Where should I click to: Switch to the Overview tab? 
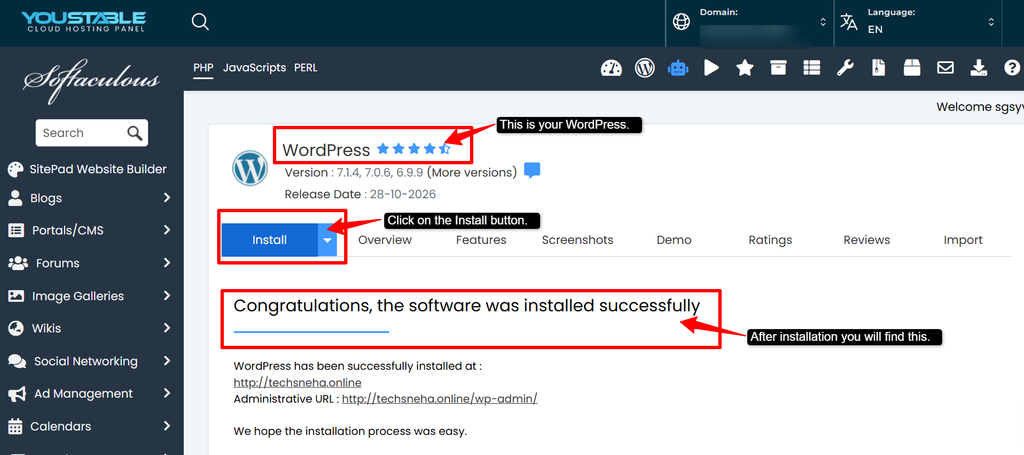coord(385,240)
